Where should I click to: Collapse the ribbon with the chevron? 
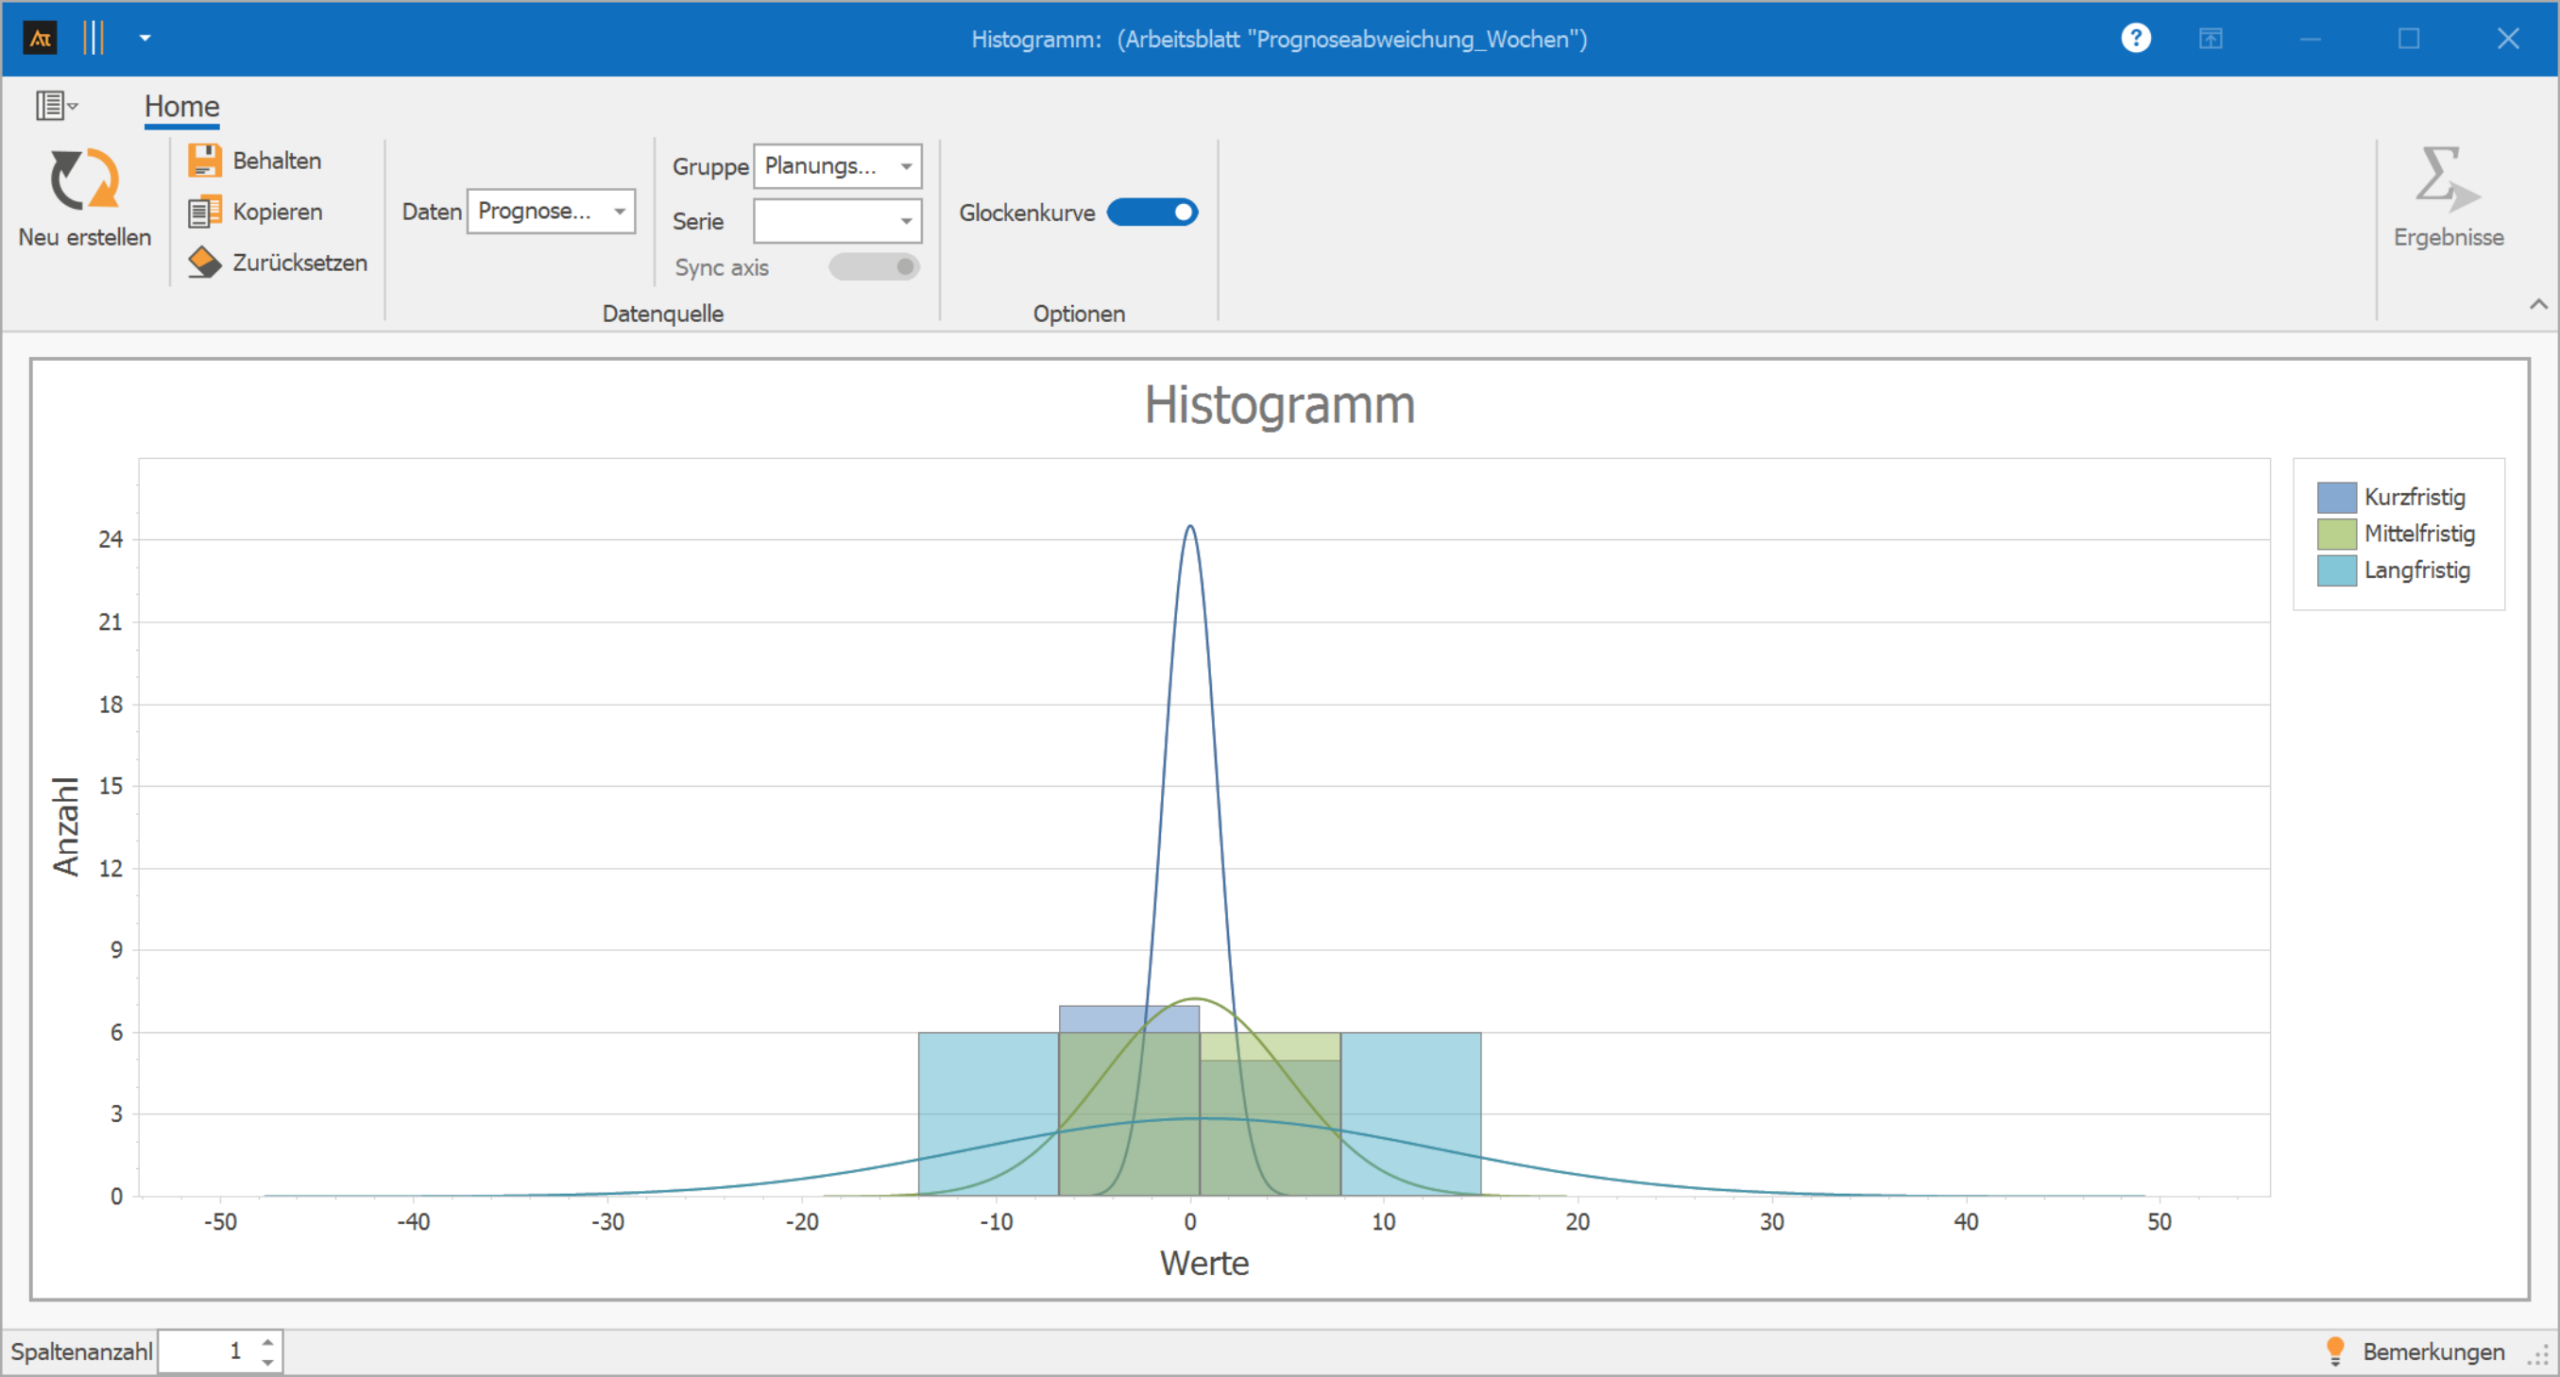[x=2538, y=304]
